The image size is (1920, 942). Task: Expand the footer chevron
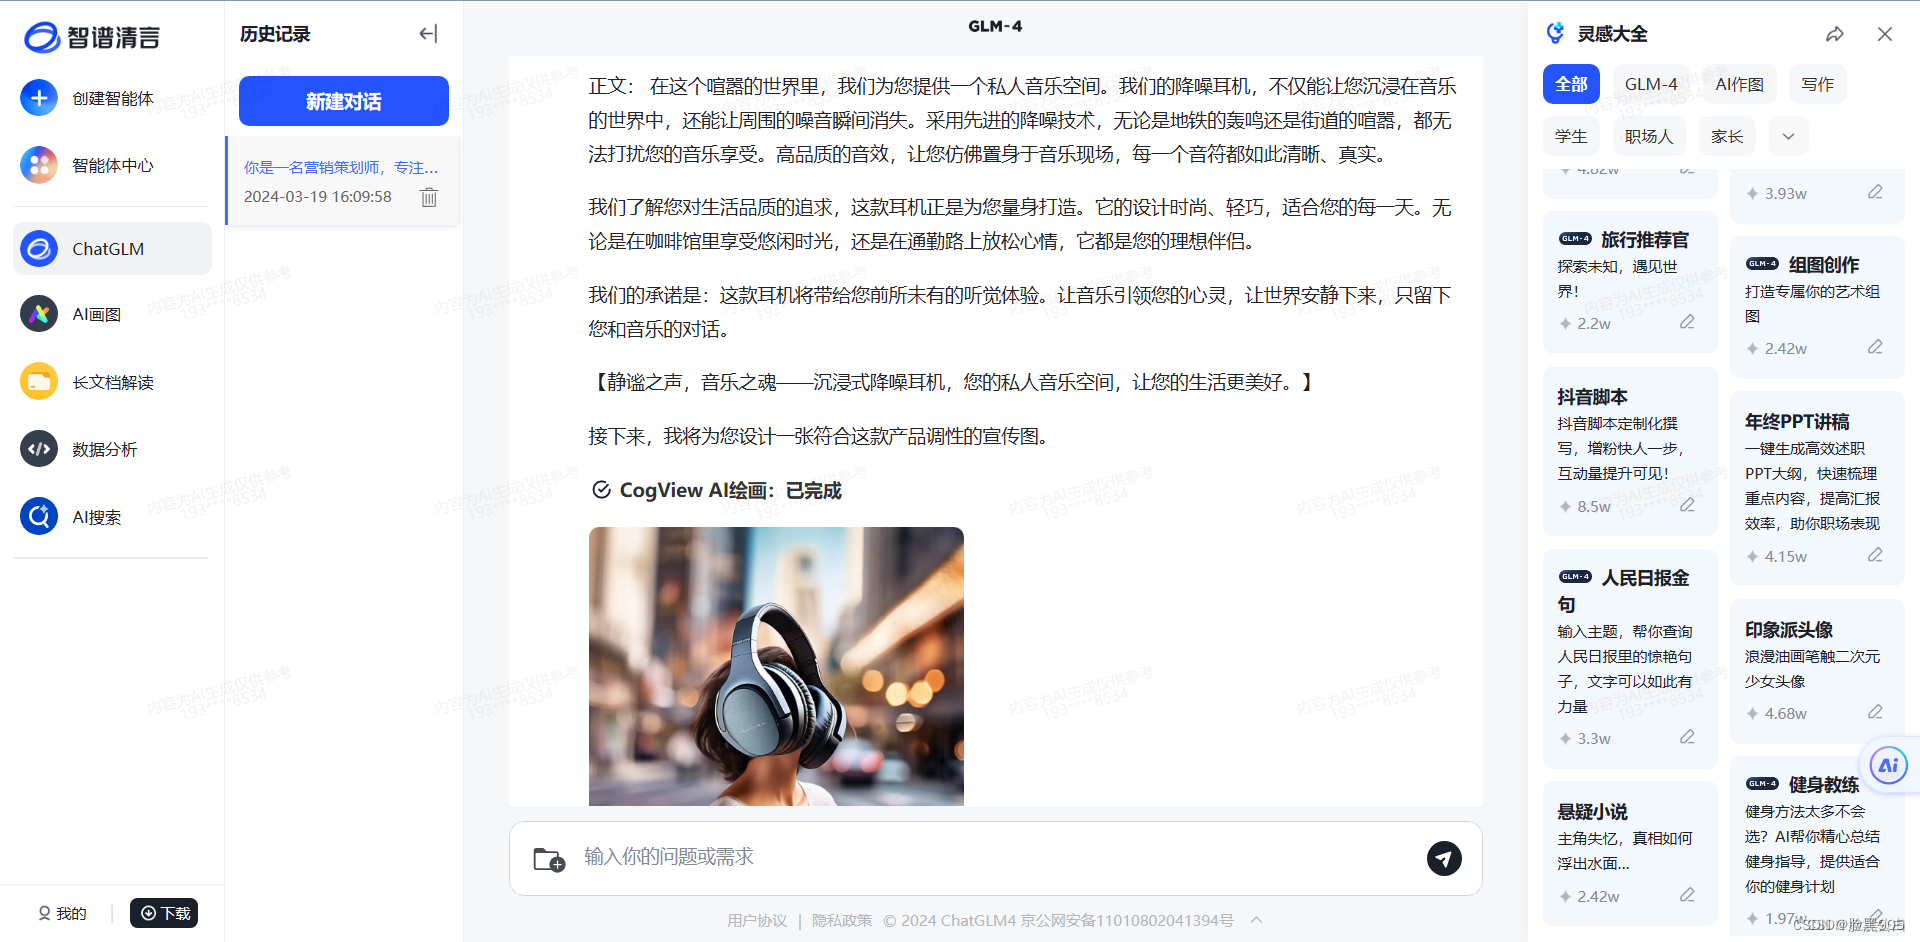point(1257,920)
